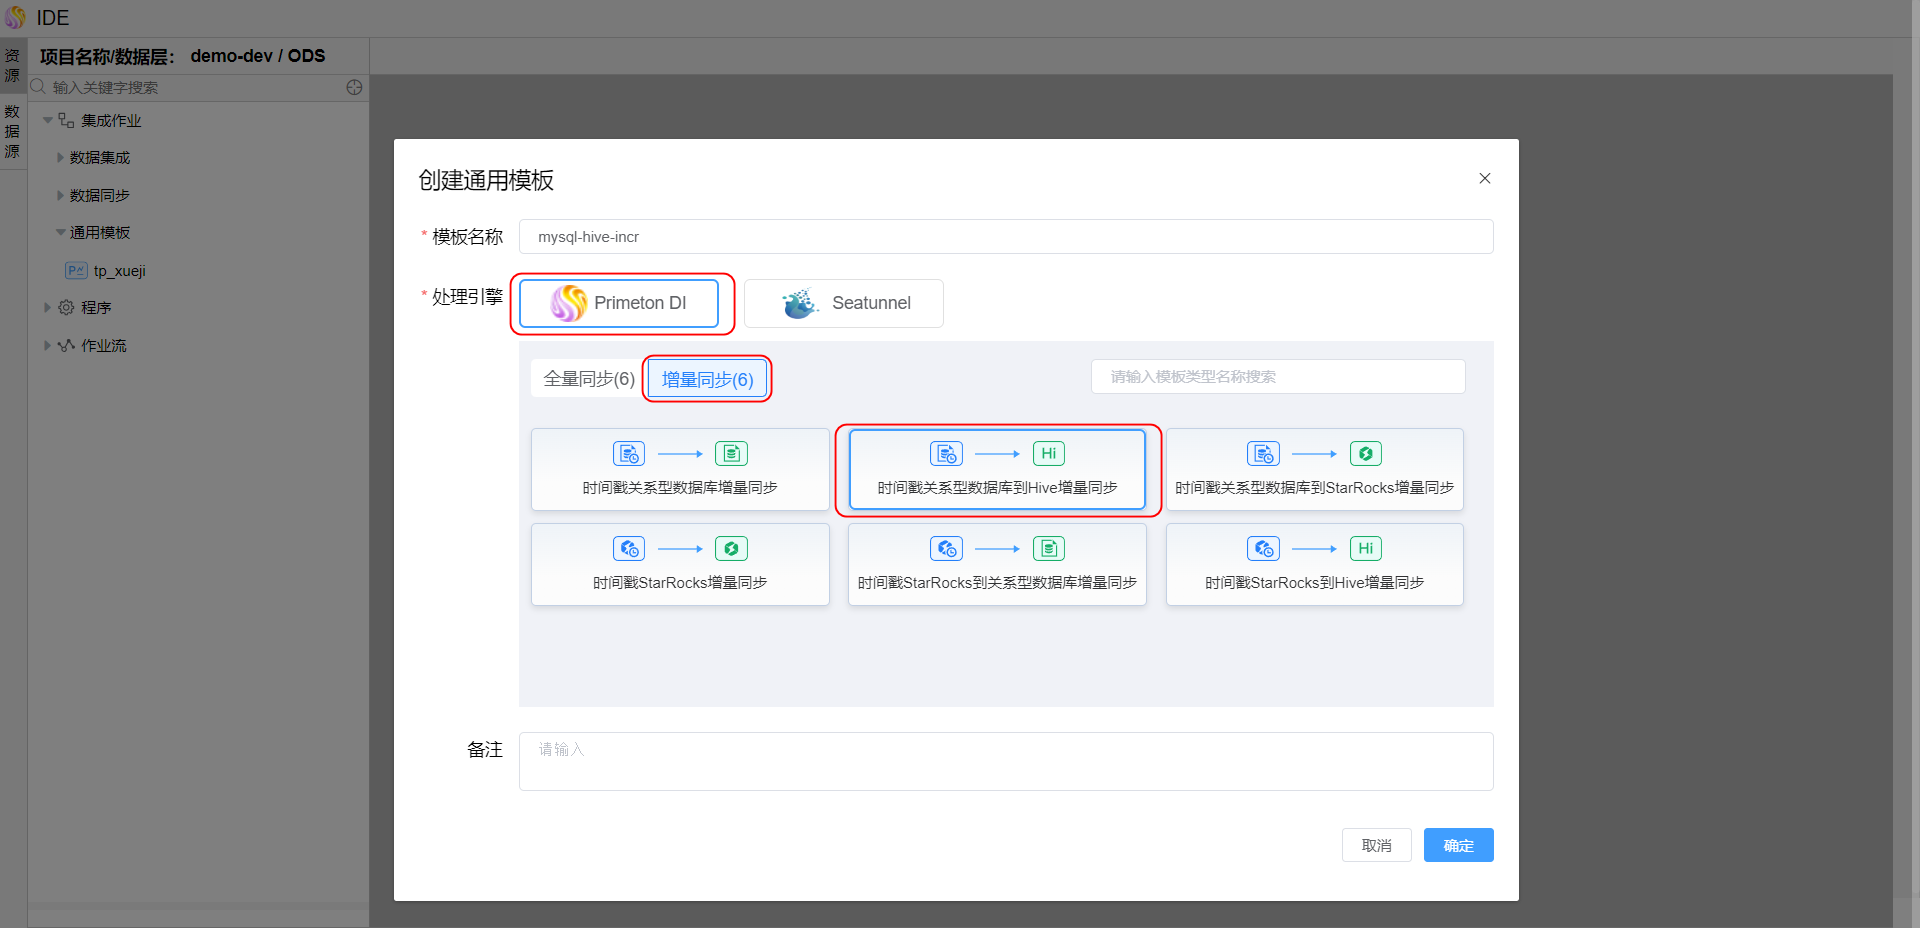Image resolution: width=1920 pixels, height=928 pixels.
Task: Expand the 作业流 tree node
Action: tap(47, 346)
